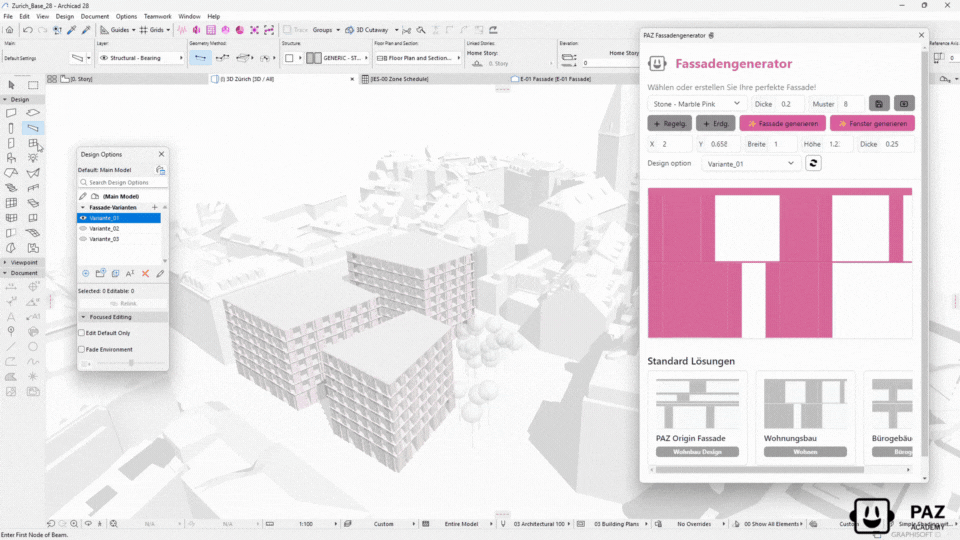Click the Search Design Options field
Image resolution: width=960 pixels, height=540 pixels.
click(122, 182)
